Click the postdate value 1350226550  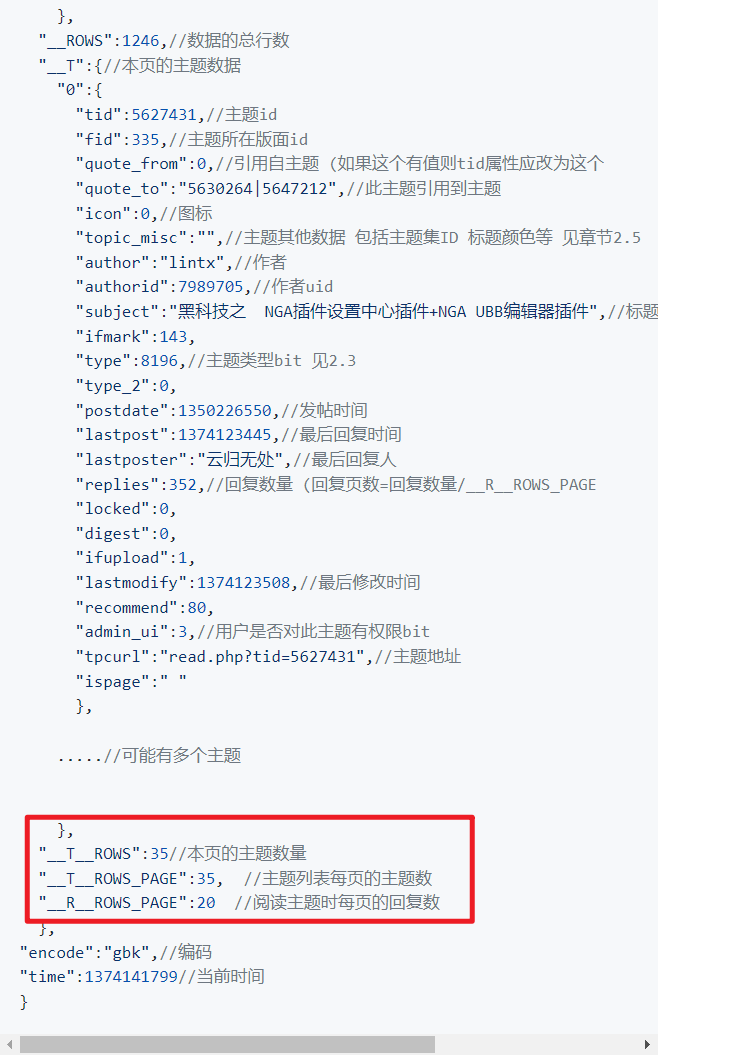(x=224, y=411)
